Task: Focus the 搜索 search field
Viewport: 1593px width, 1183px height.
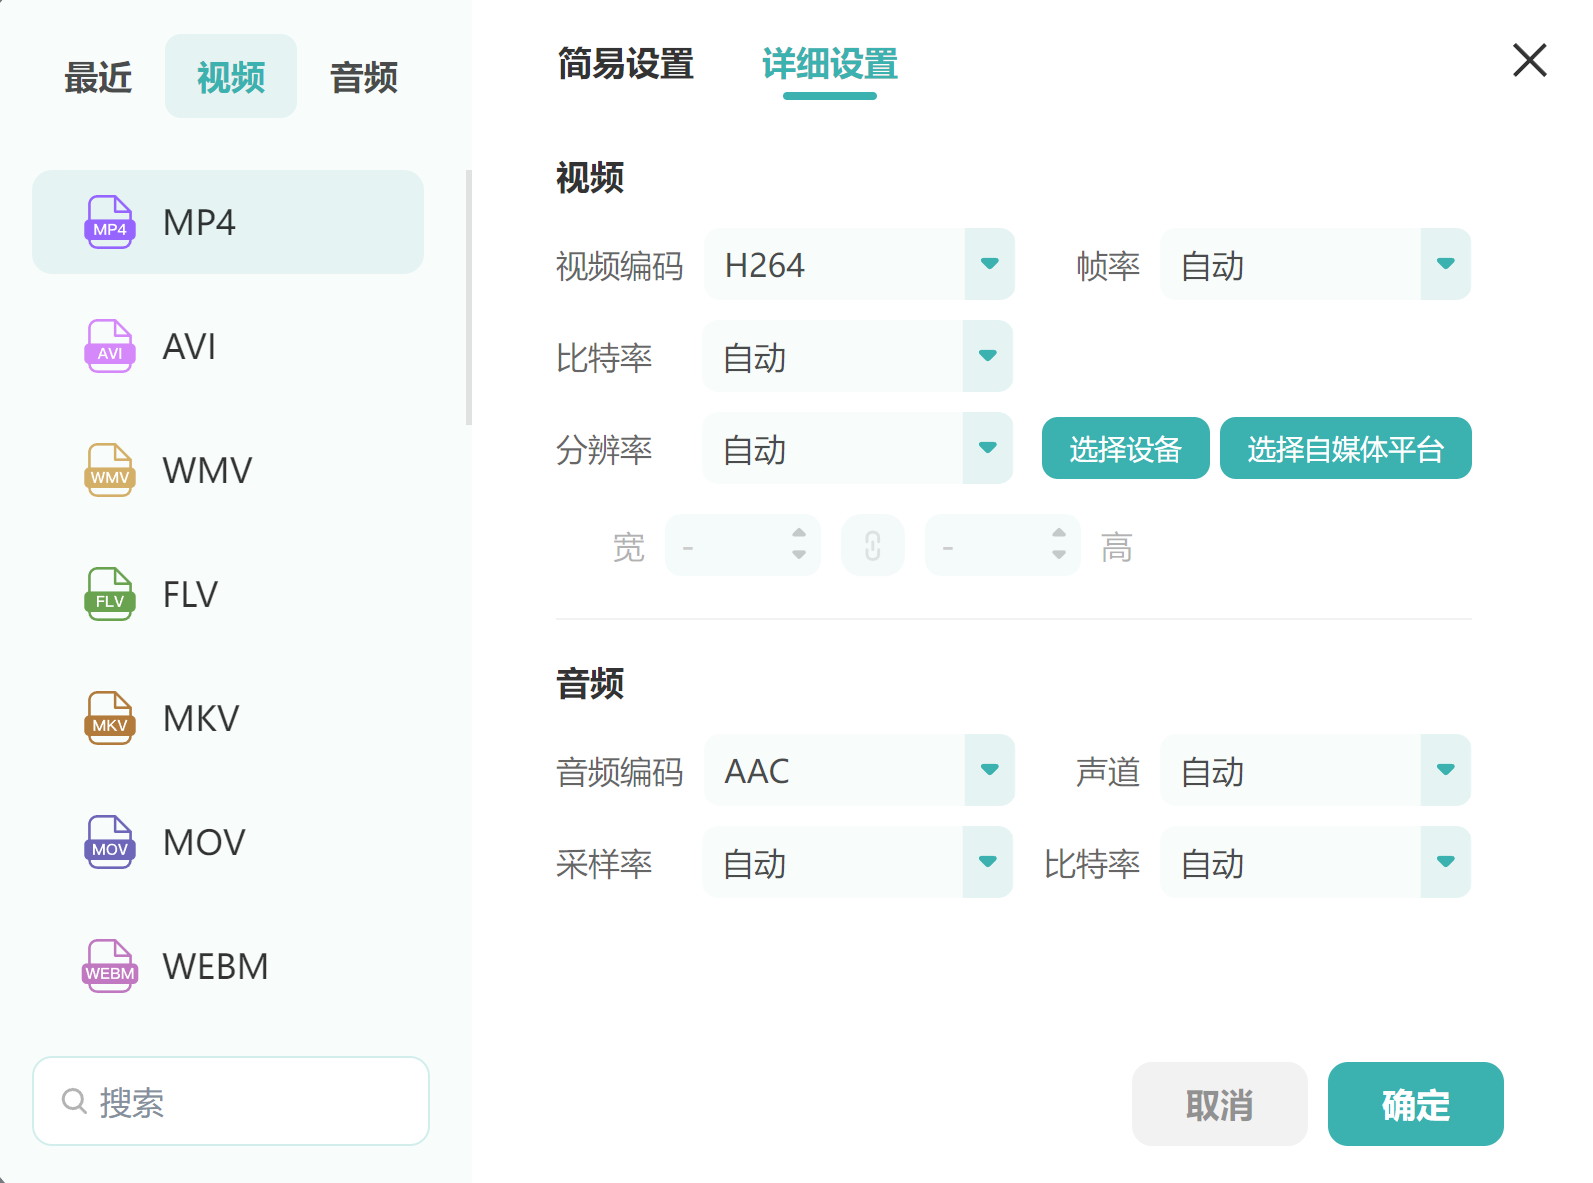Action: pos(231,1101)
